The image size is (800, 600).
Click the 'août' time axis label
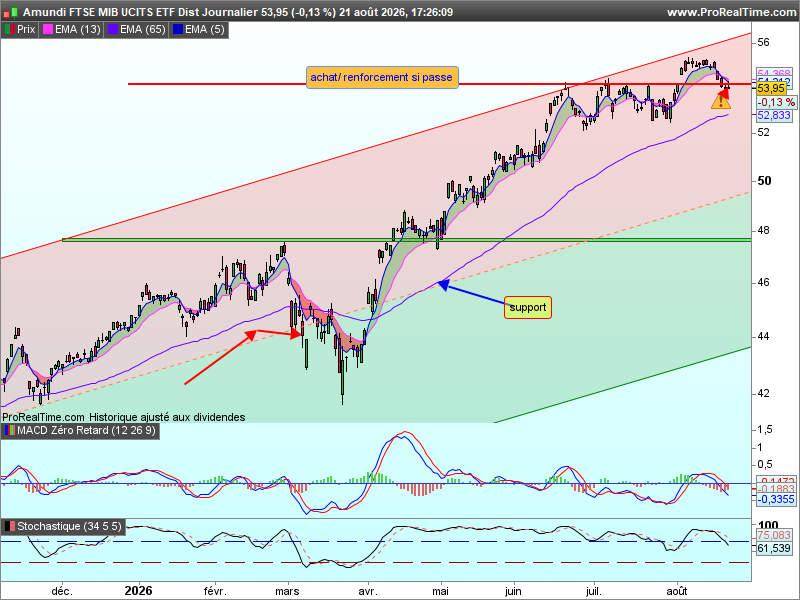(x=677, y=591)
